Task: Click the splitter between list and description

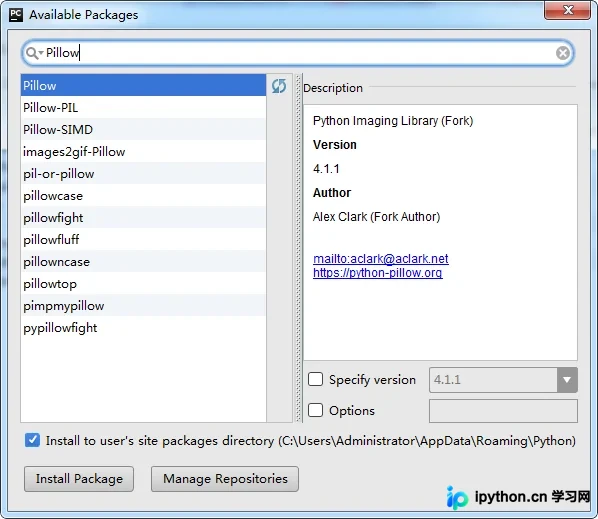Action: point(298,248)
